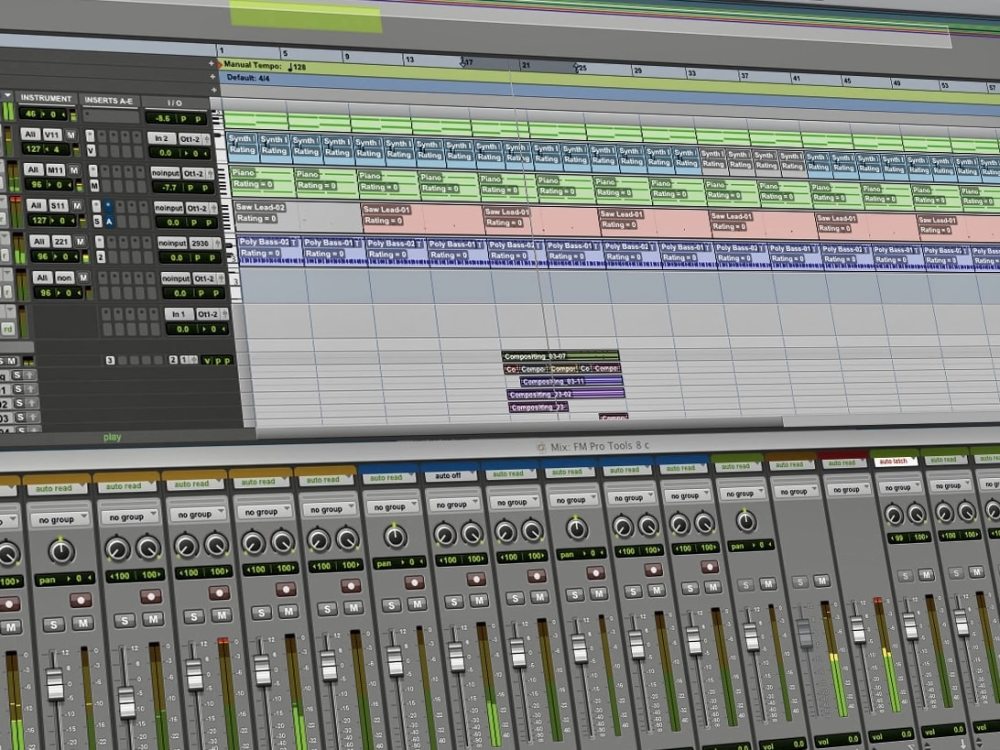Image resolution: width=1000 pixels, height=750 pixels.
Task: Record-enable the 'auto off' mixer channel
Action: [x=476, y=578]
